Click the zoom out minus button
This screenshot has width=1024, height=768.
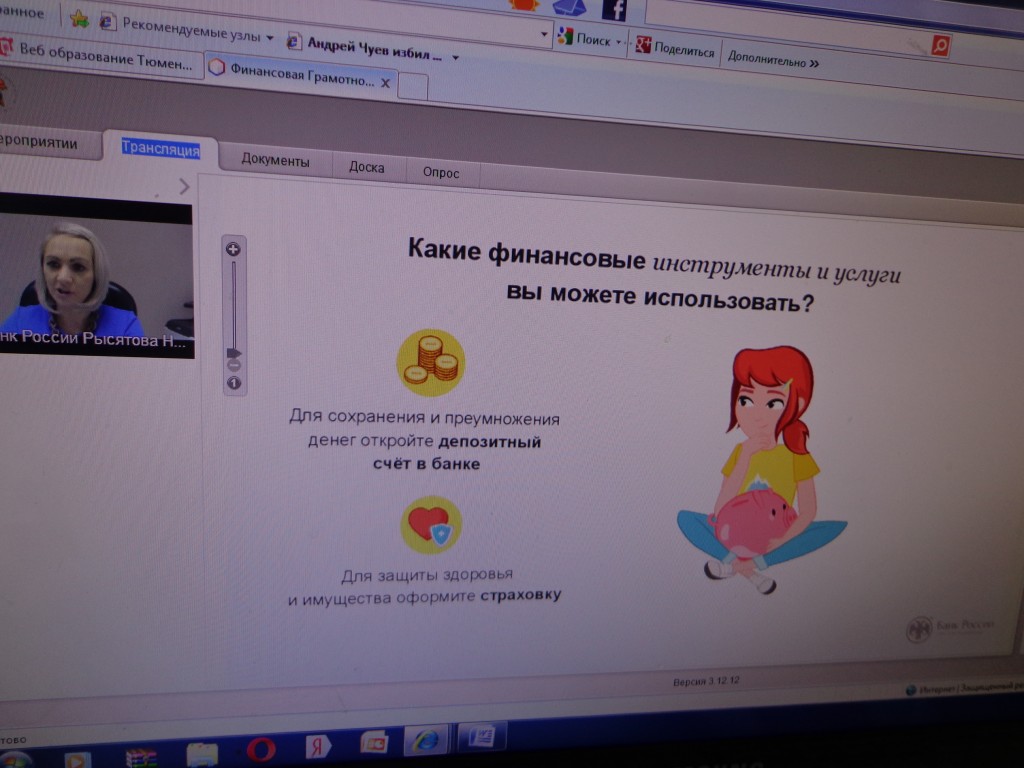[x=234, y=365]
